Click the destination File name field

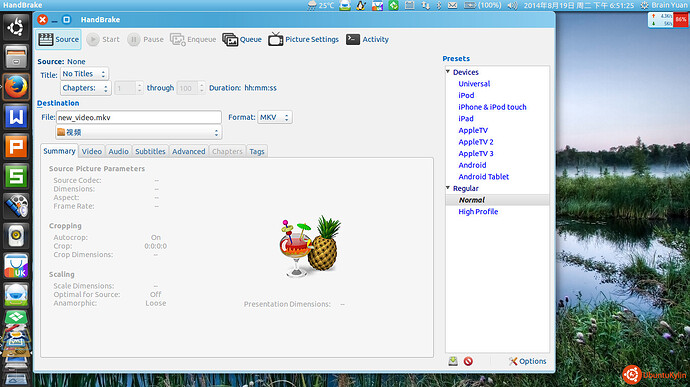[x=139, y=117]
